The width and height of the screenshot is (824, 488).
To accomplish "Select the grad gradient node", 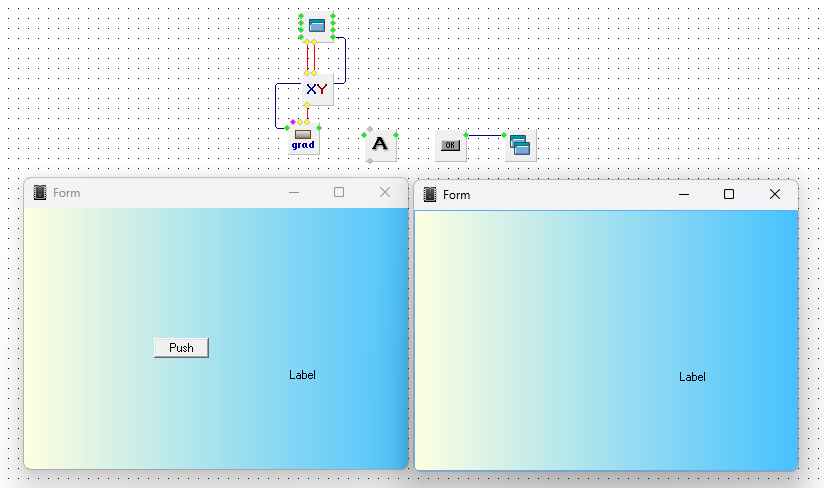I will click(x=303, y=139).
